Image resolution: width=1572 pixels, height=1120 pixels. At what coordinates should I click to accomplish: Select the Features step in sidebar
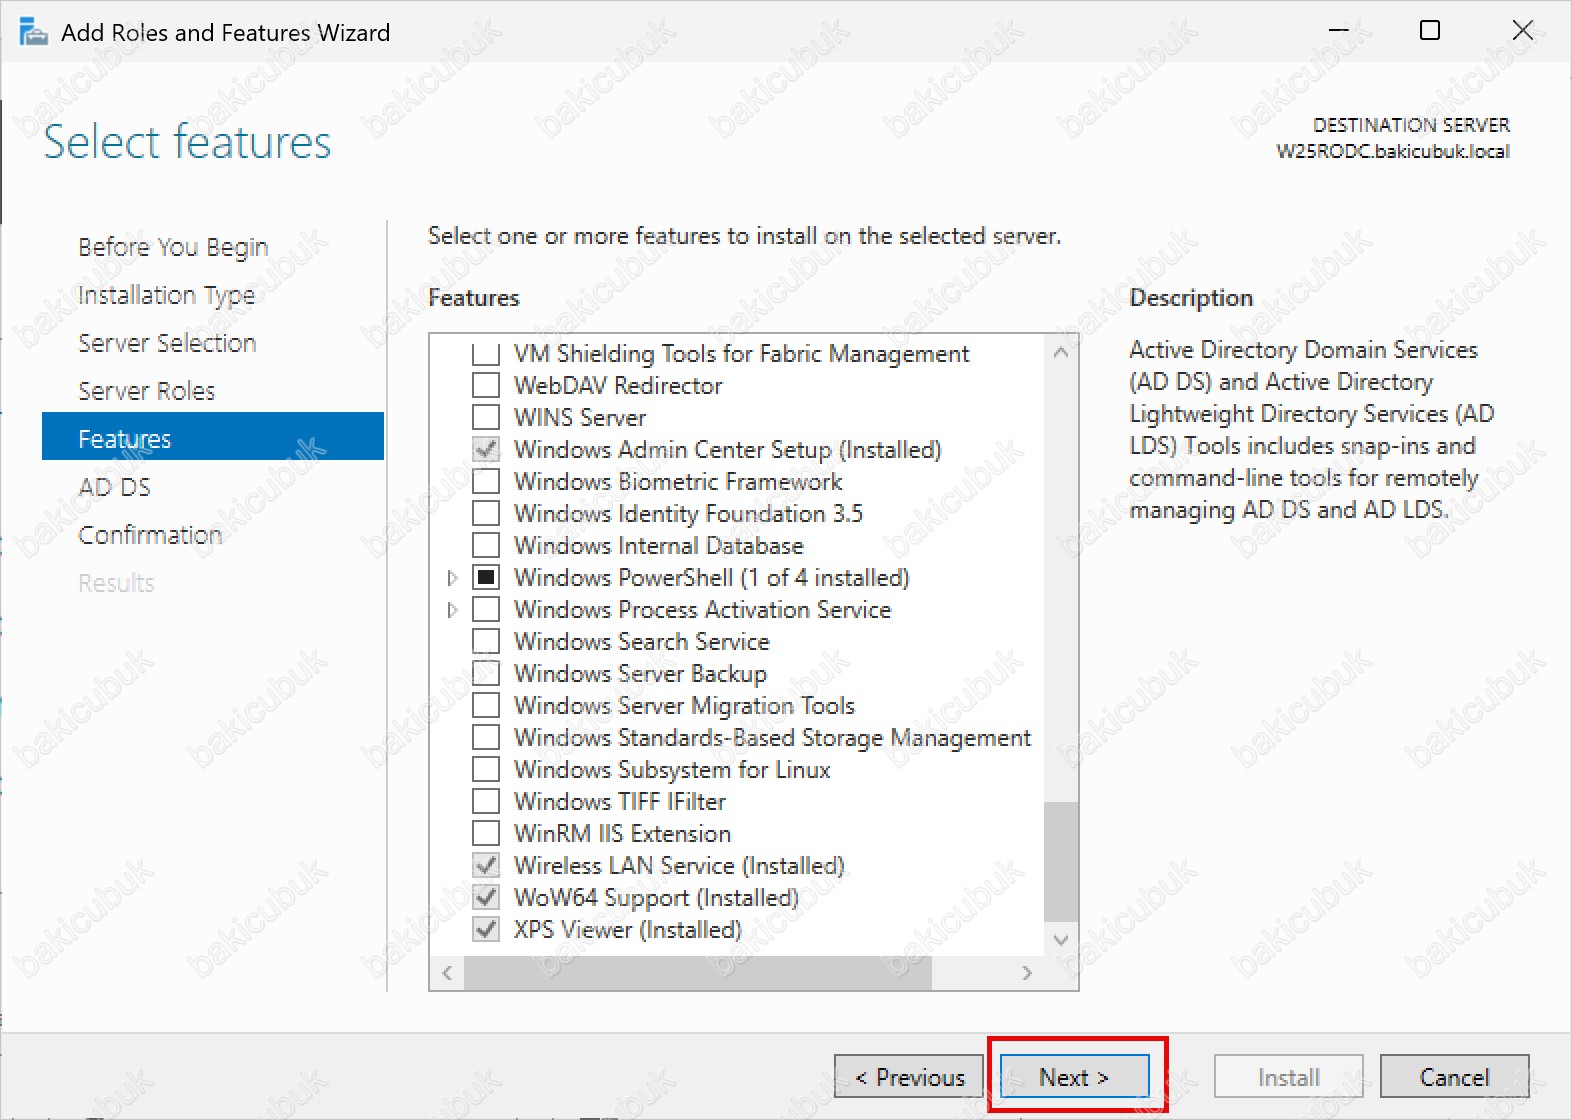coord(213,436)
